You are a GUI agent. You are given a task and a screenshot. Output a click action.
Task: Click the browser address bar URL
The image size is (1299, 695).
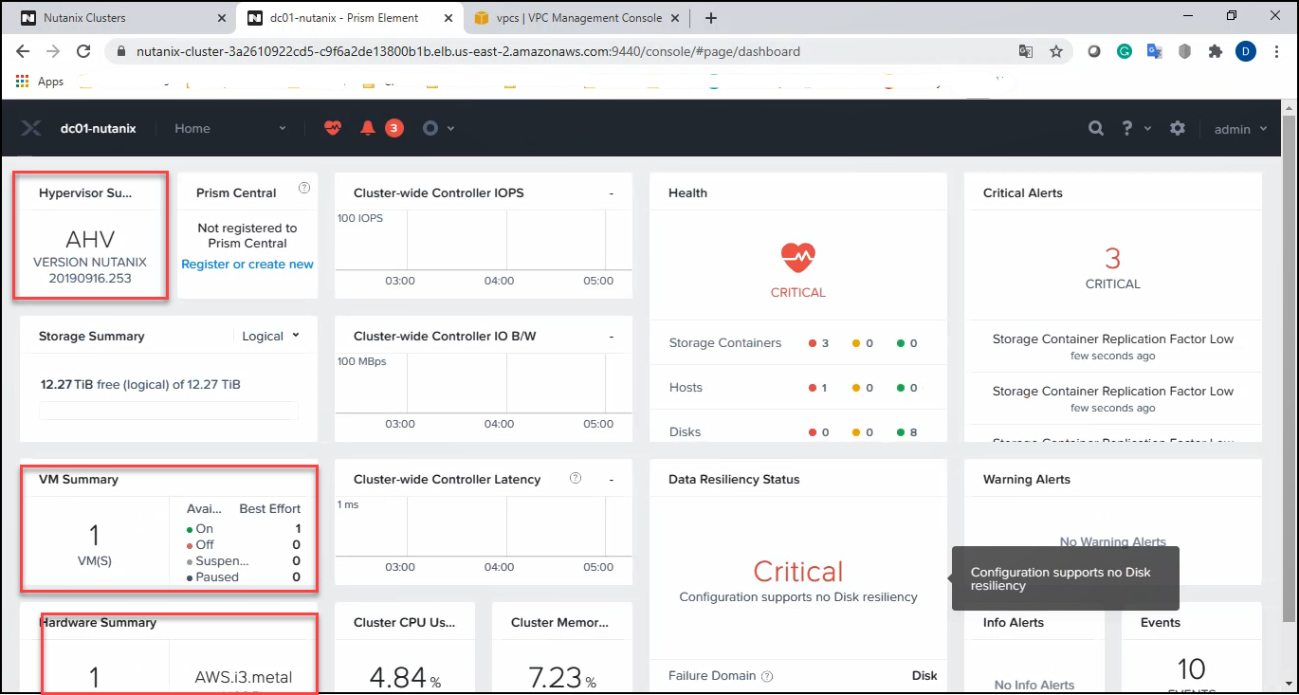point(470,51)
